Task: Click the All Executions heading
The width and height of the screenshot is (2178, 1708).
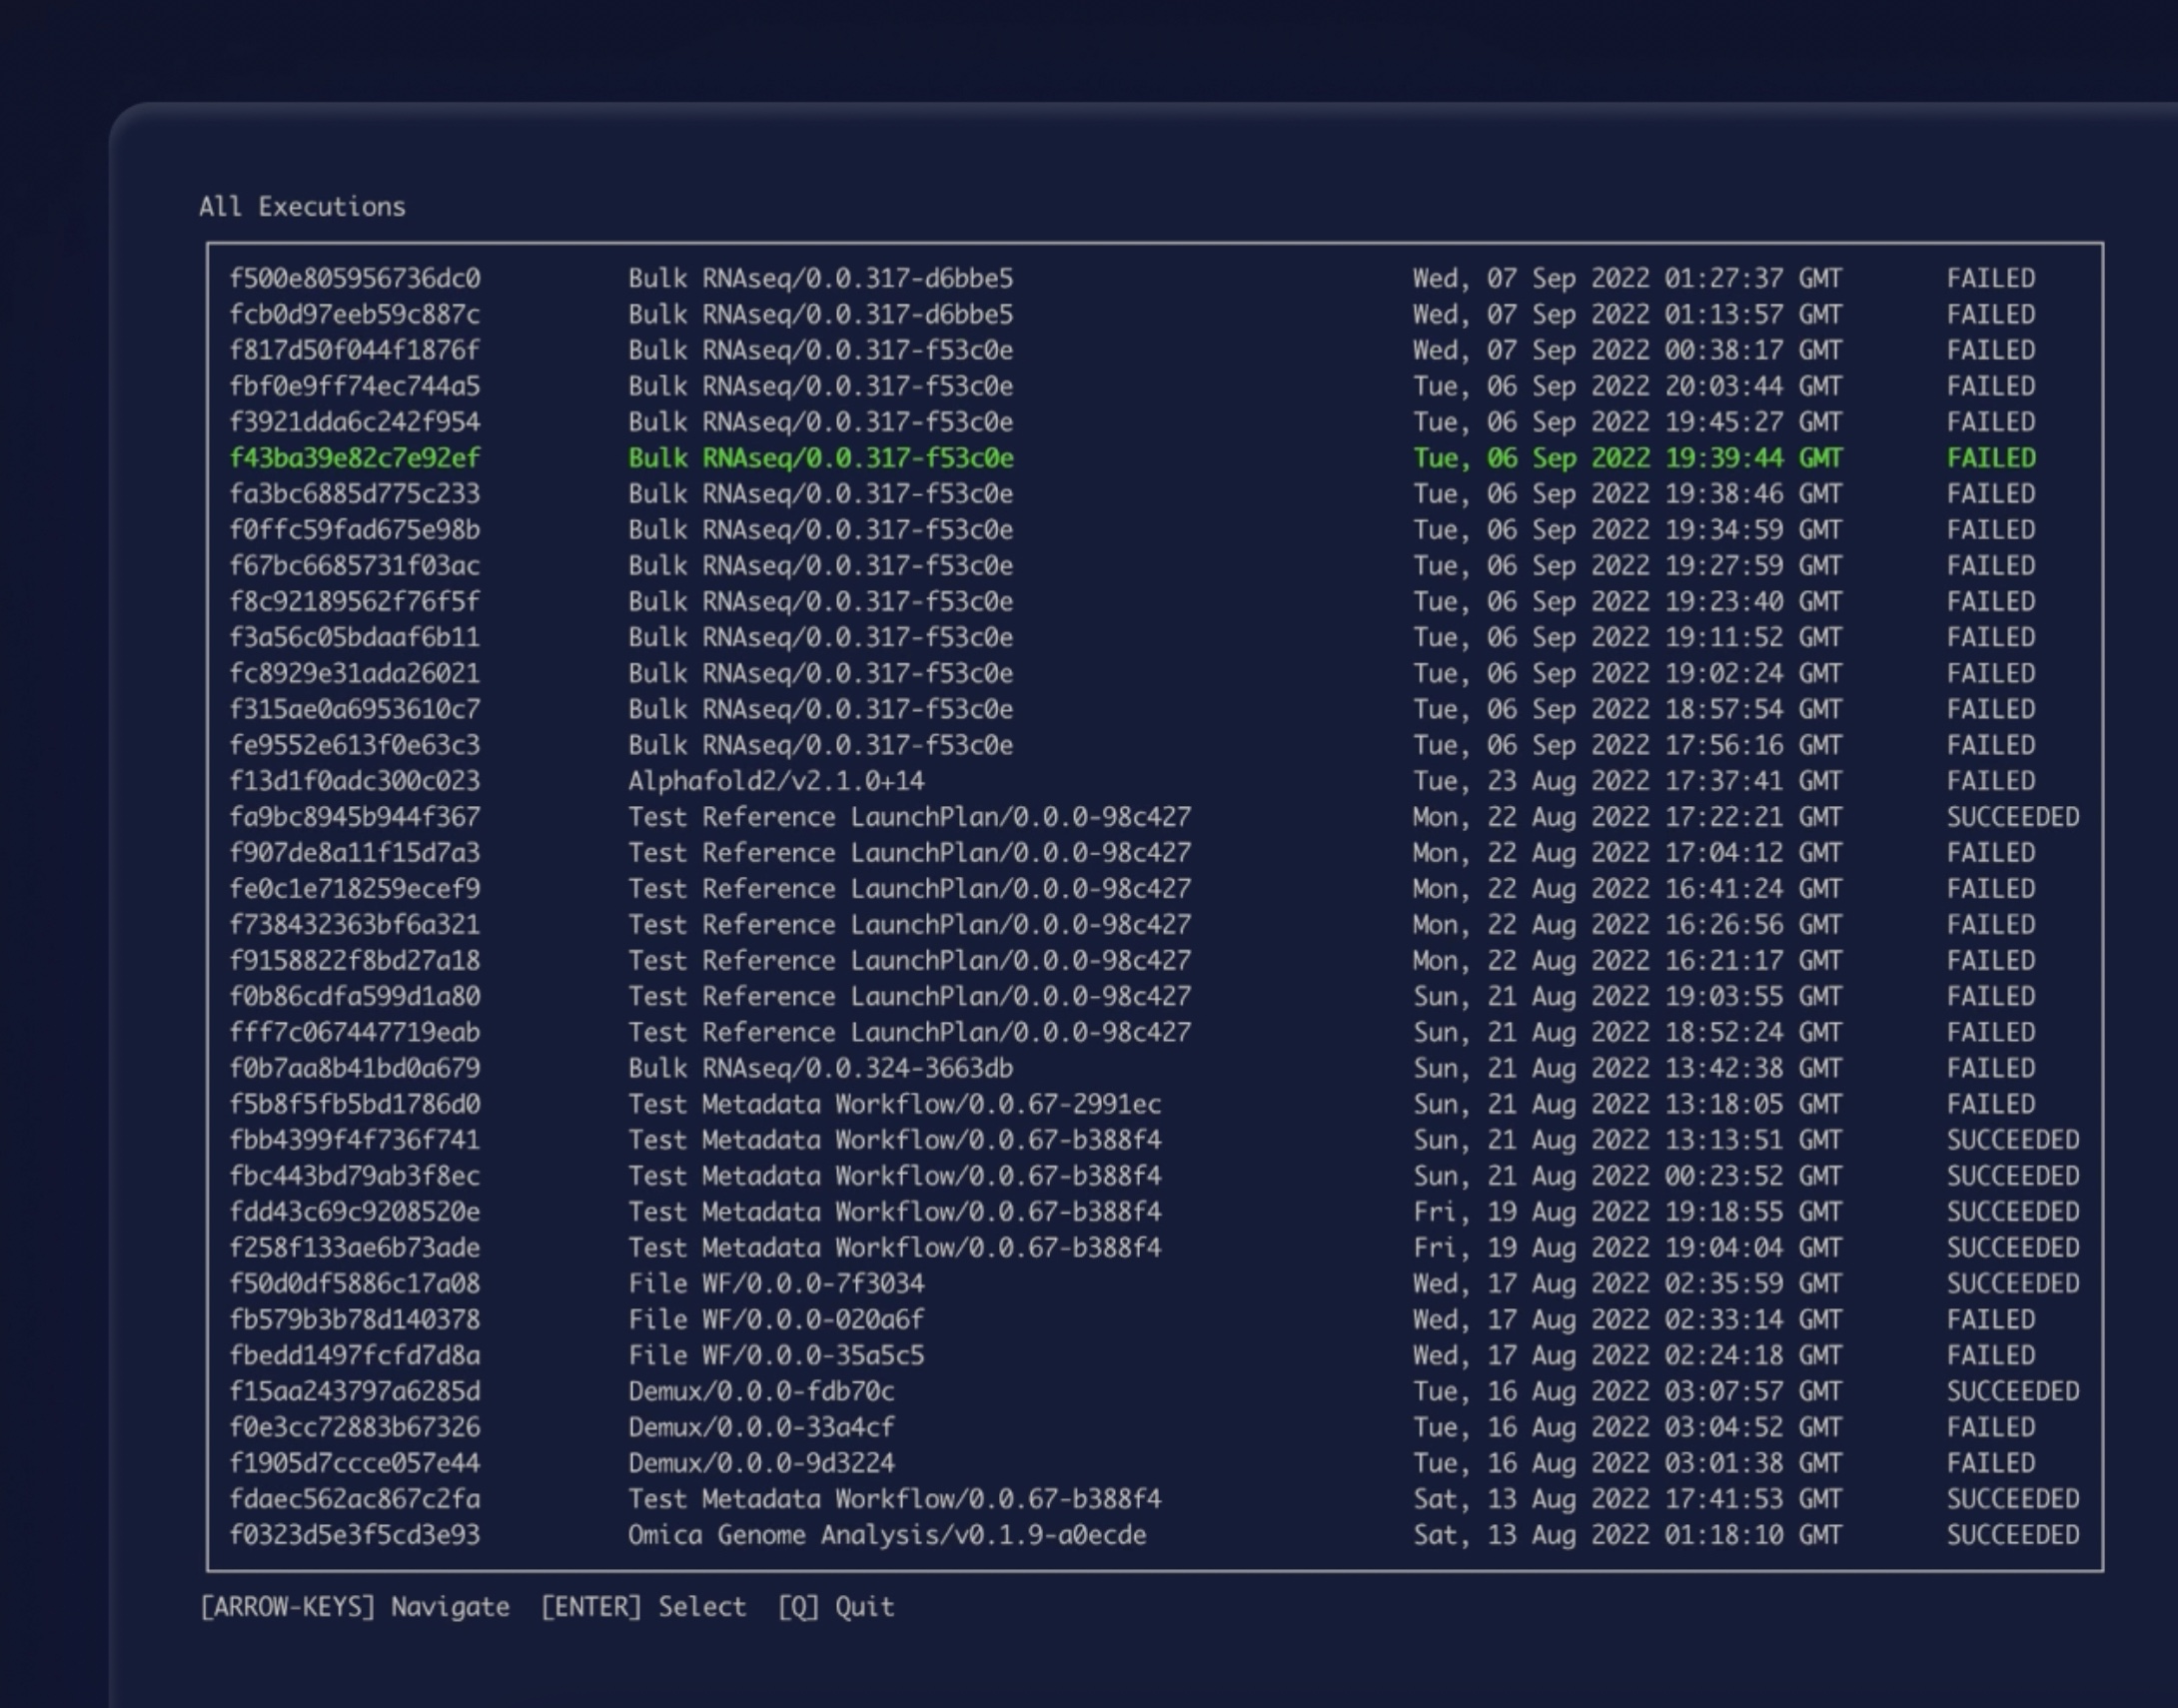Action: [302, 207]
